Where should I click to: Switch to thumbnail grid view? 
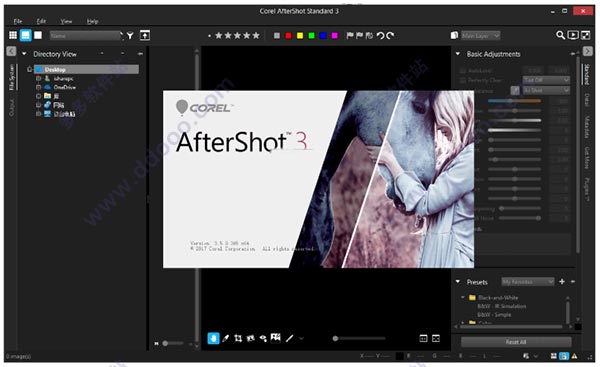[13, 35]
